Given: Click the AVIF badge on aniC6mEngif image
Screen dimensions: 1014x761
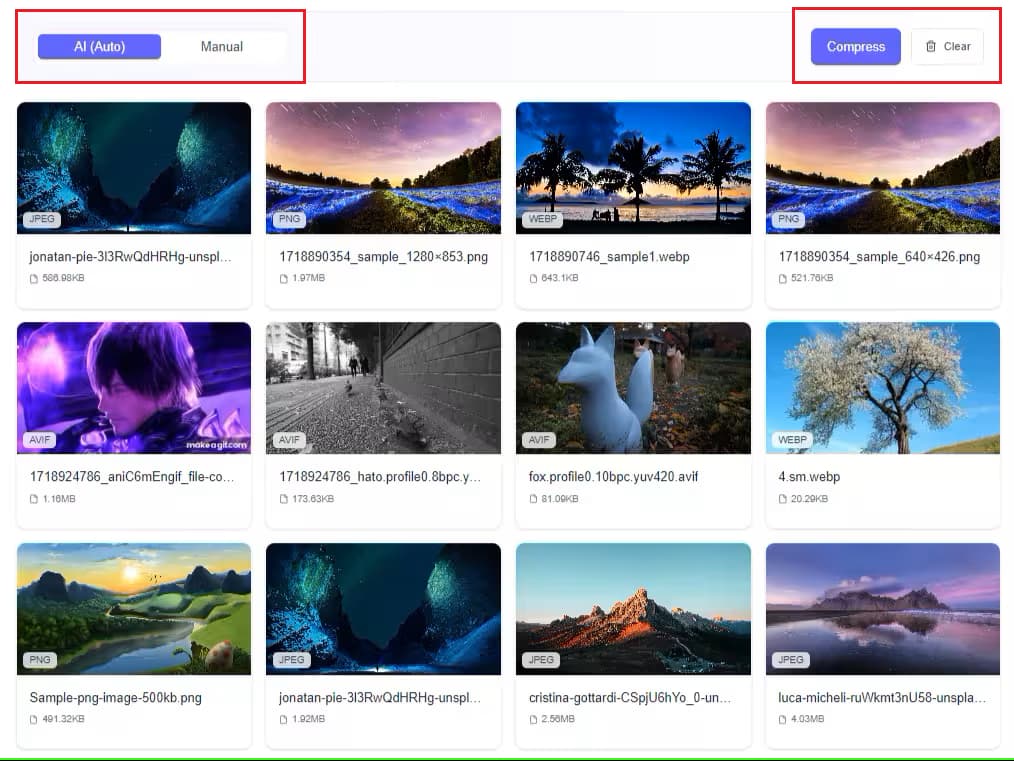Looking at the screenshot, I should click(x=39, y=440).
